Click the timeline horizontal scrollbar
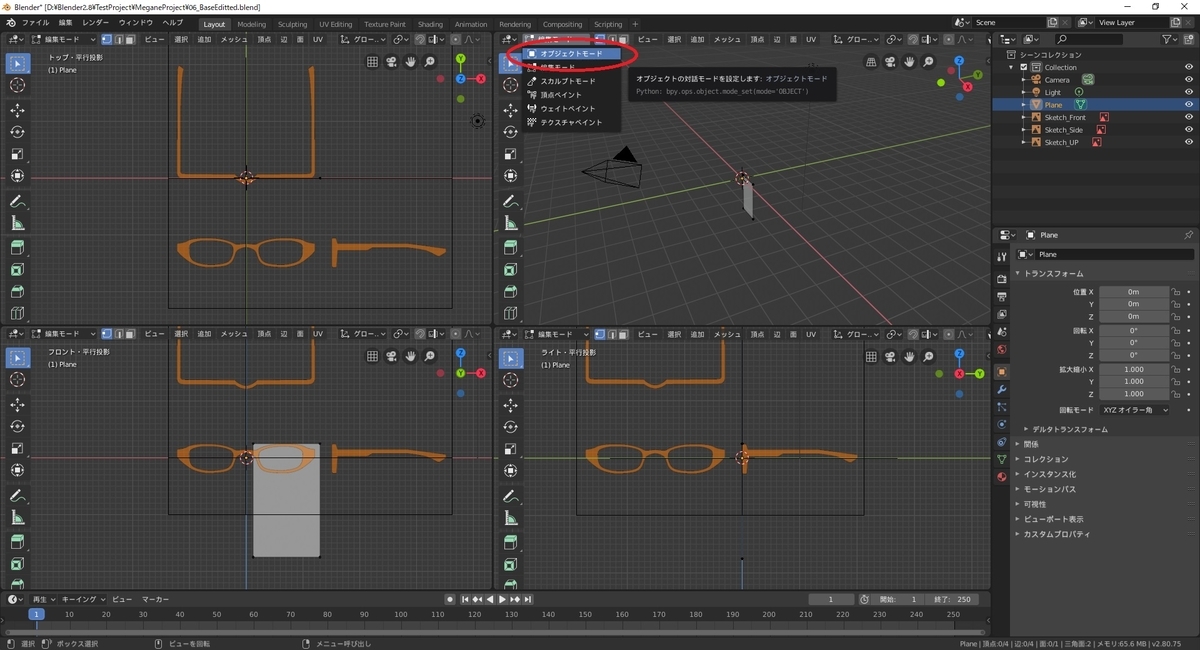 [x=495, y=632]
